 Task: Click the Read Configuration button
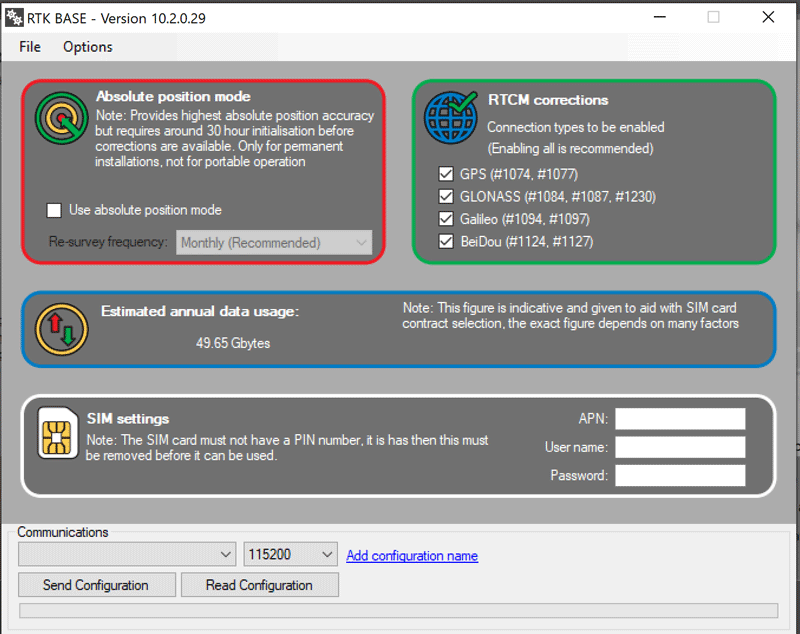pyautogui.click(x=259, y=585)
